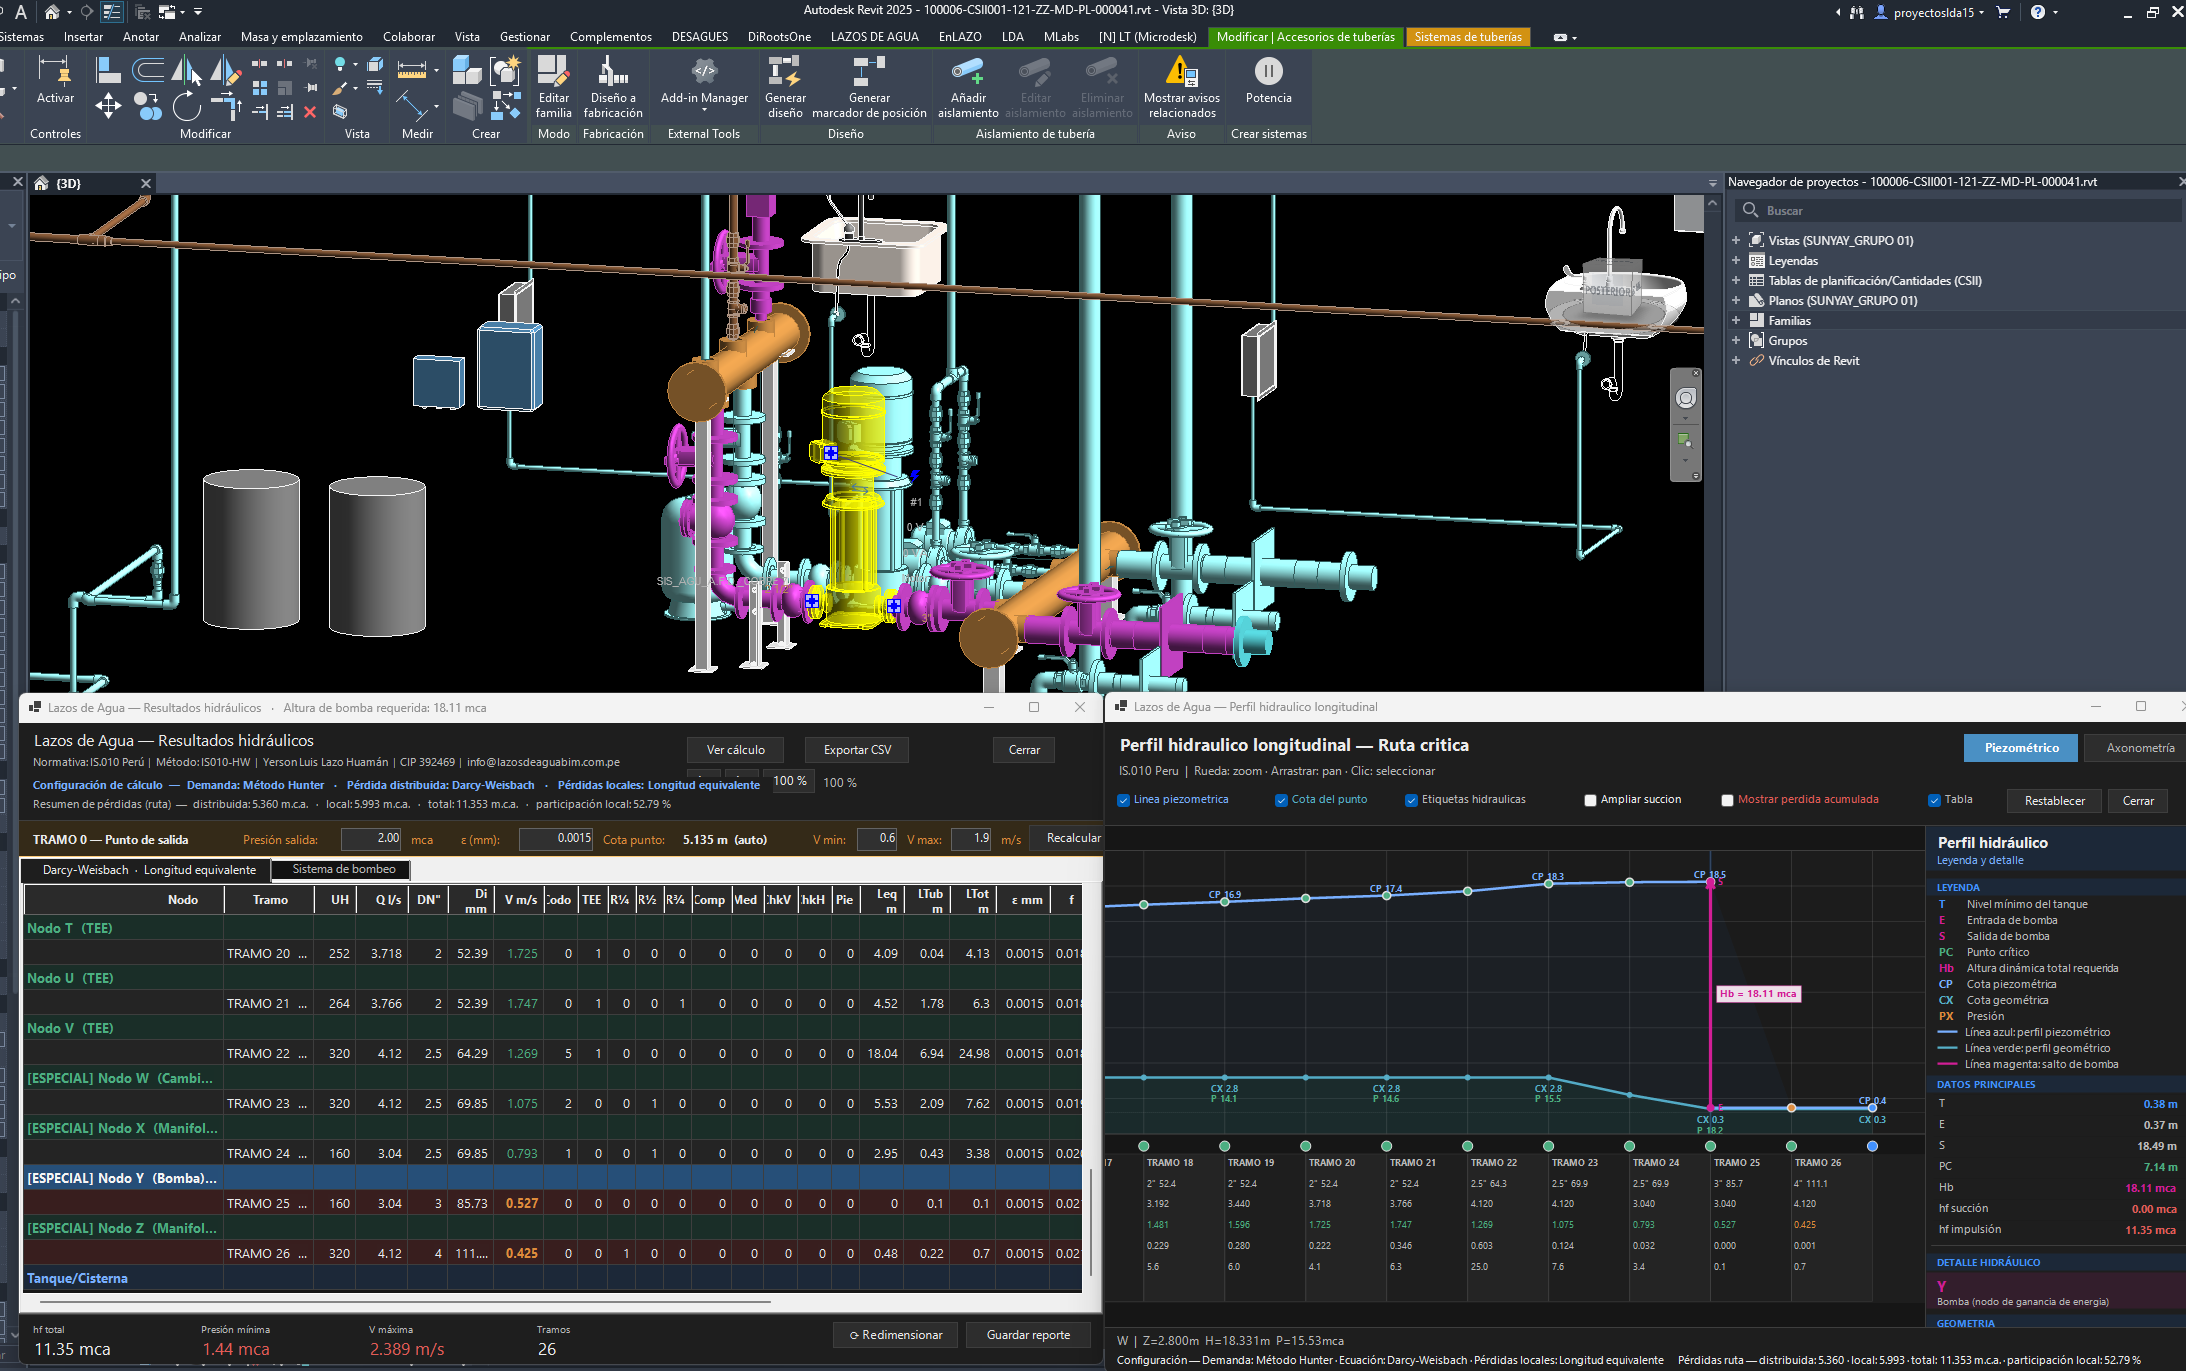Click the Activar controls icon
The image size is (2186, 1371).
pyautogui.click(x=55, y=80)
